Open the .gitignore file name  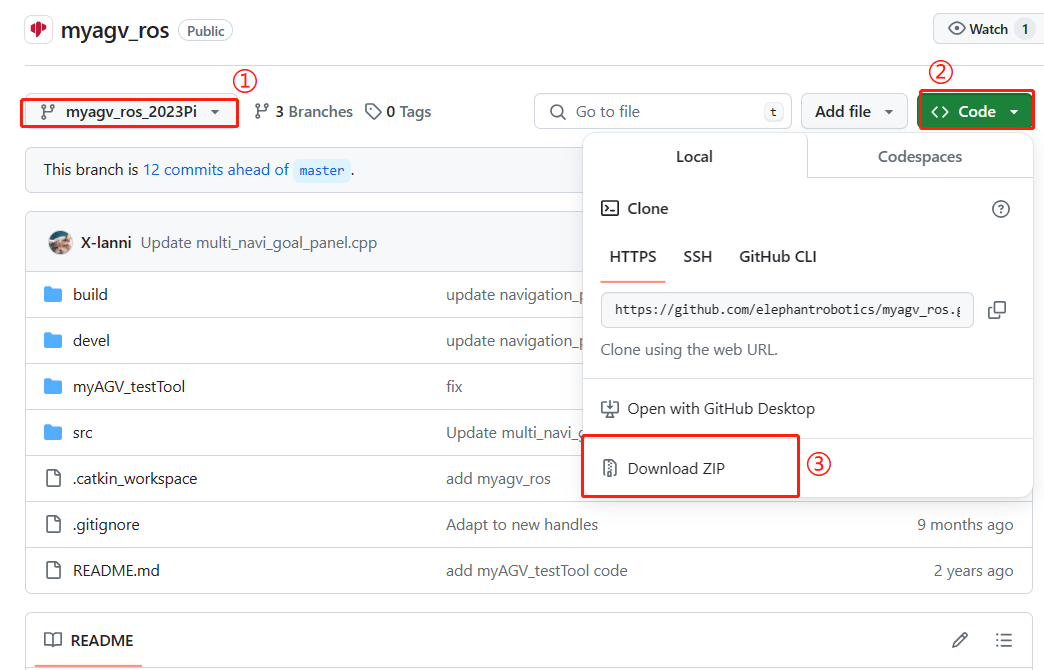pos(106,525)
